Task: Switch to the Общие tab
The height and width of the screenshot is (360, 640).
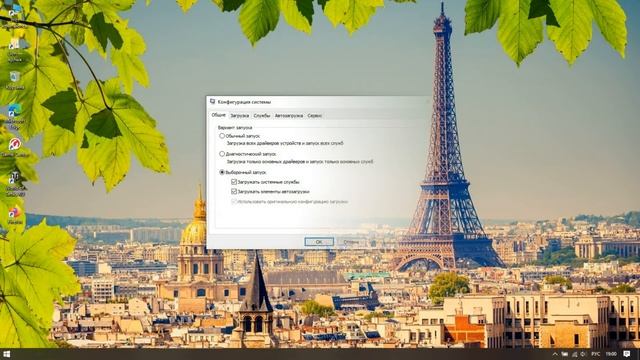Action: pyautogui.click(x=218, y=115)
